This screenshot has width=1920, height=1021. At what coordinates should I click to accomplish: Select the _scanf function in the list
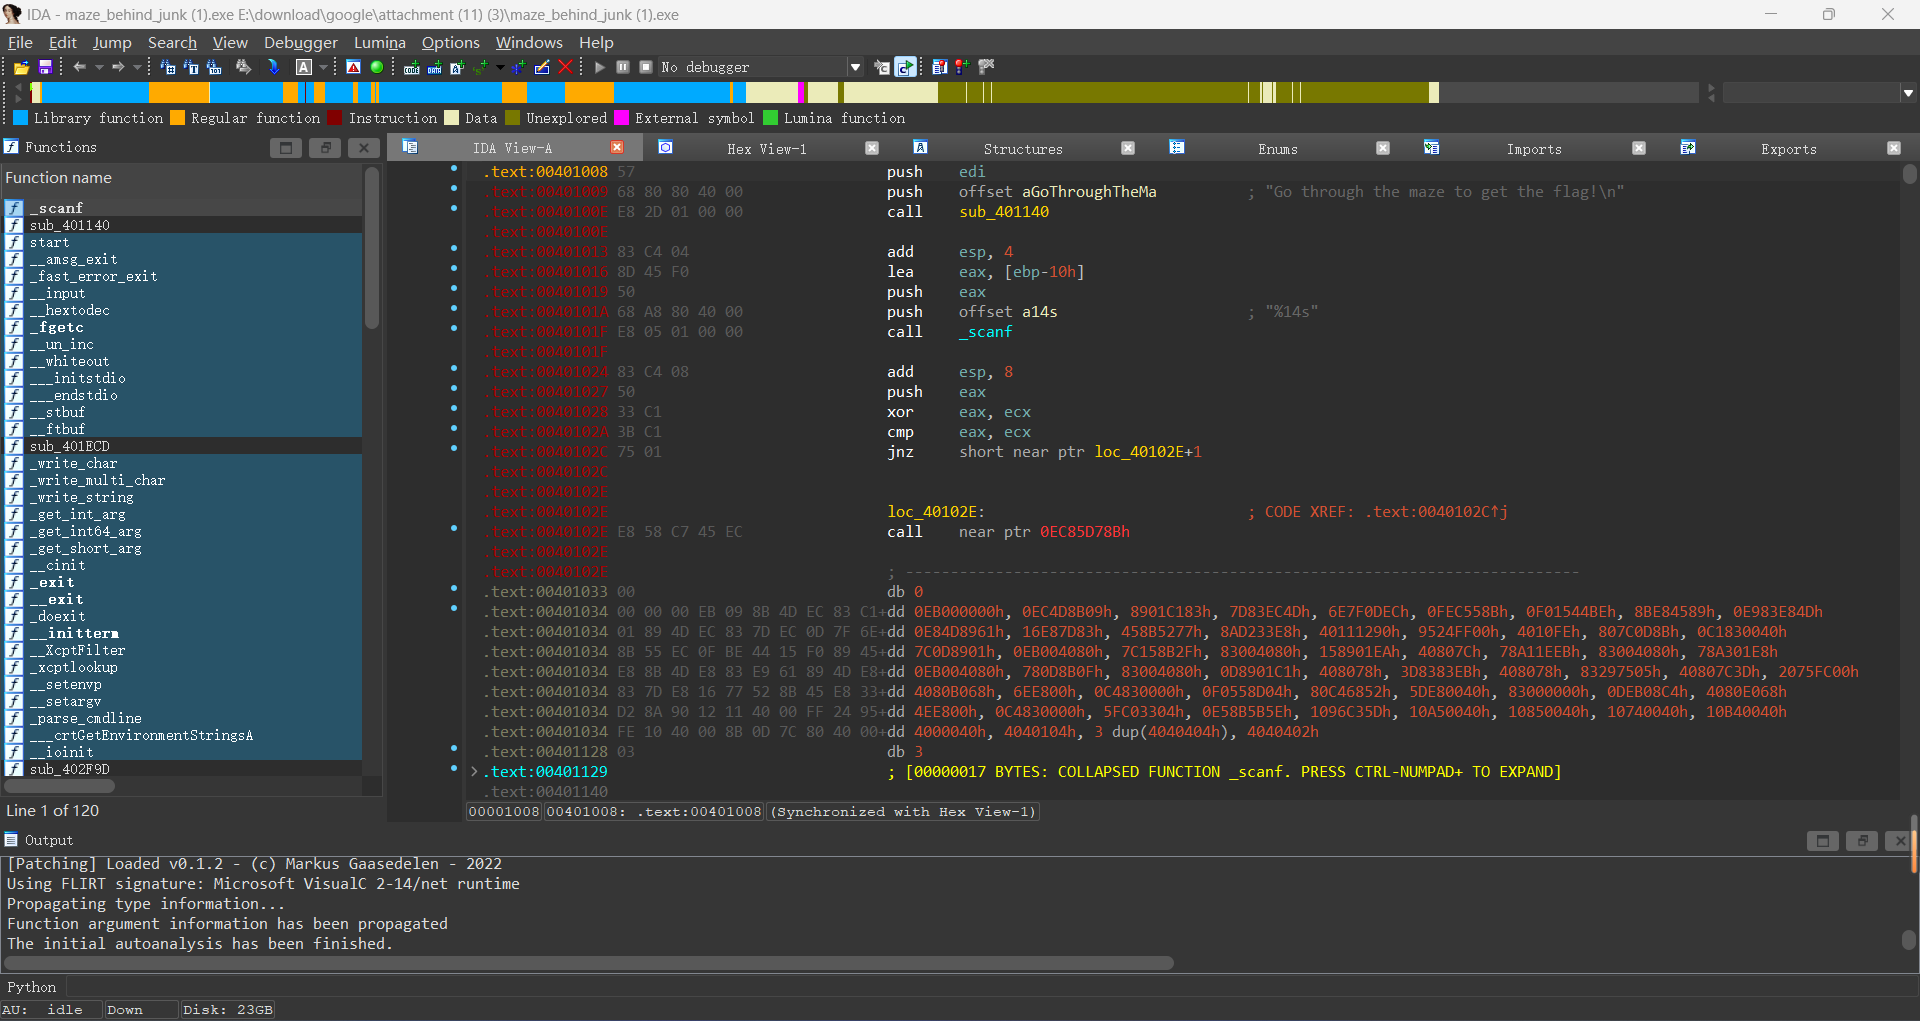pyautogui.click(x=182, y=208)
